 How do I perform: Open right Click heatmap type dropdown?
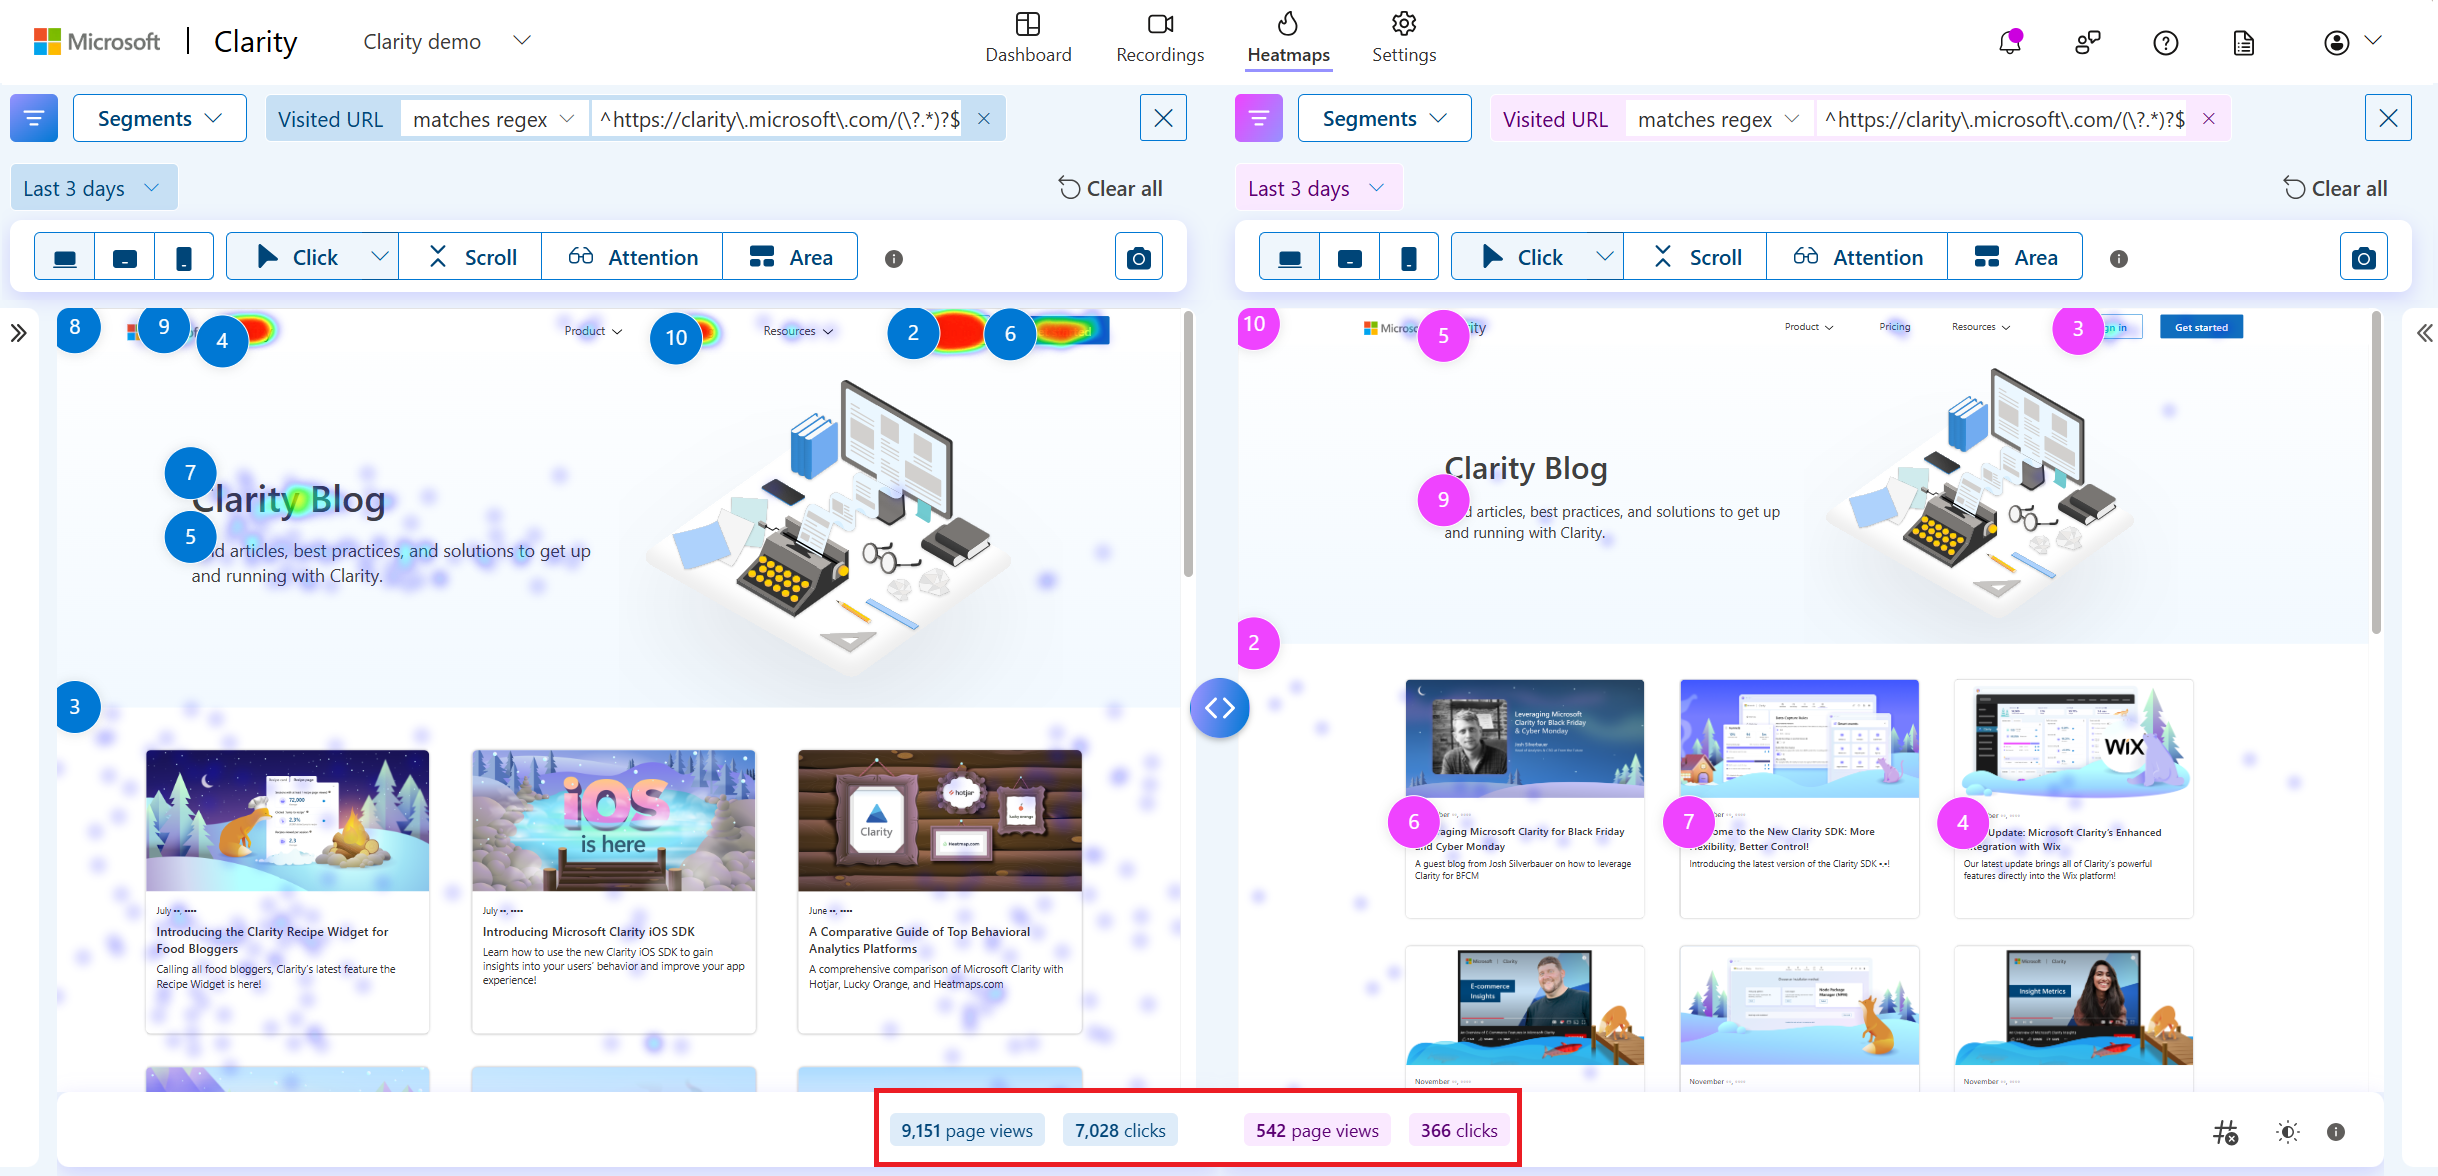click(x=1604, y=257)
